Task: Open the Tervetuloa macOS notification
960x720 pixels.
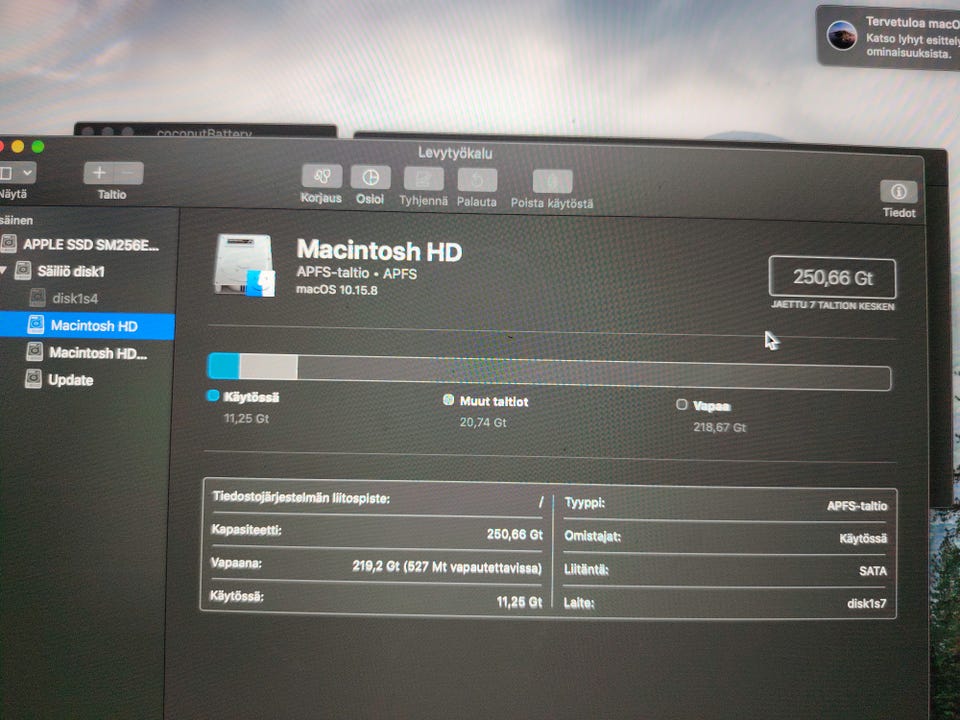Action: (x=889, y=37)
